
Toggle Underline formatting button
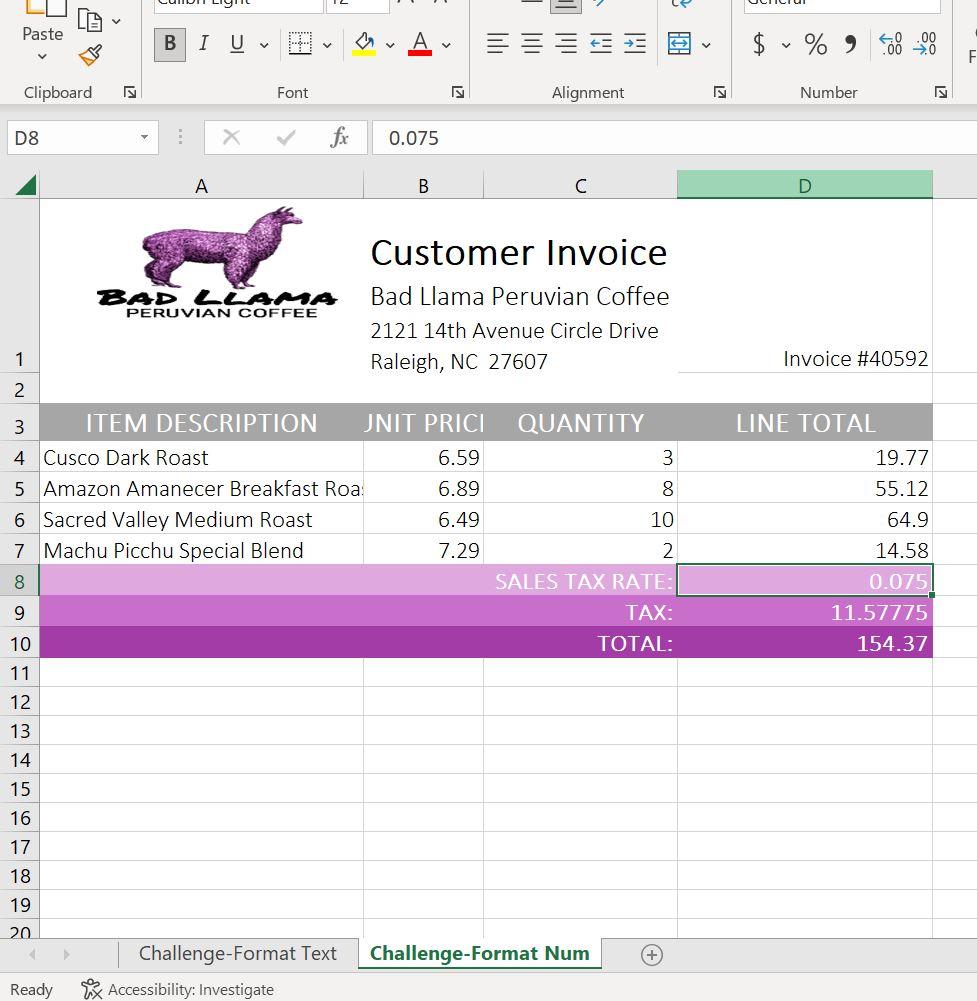pos(237,44)
